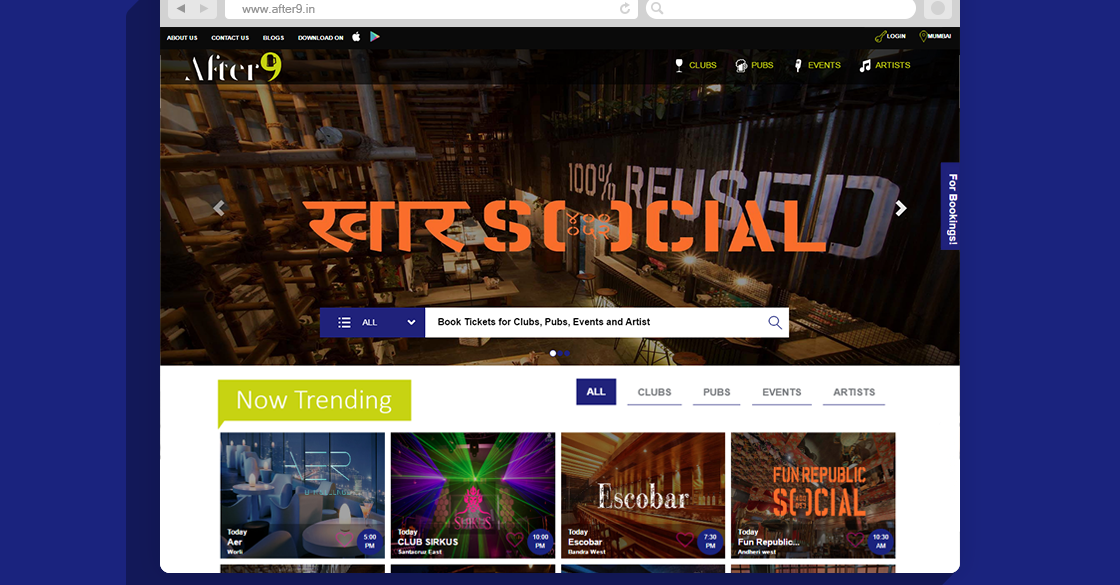Click the Santacruz East location text

tap(420, 552)
